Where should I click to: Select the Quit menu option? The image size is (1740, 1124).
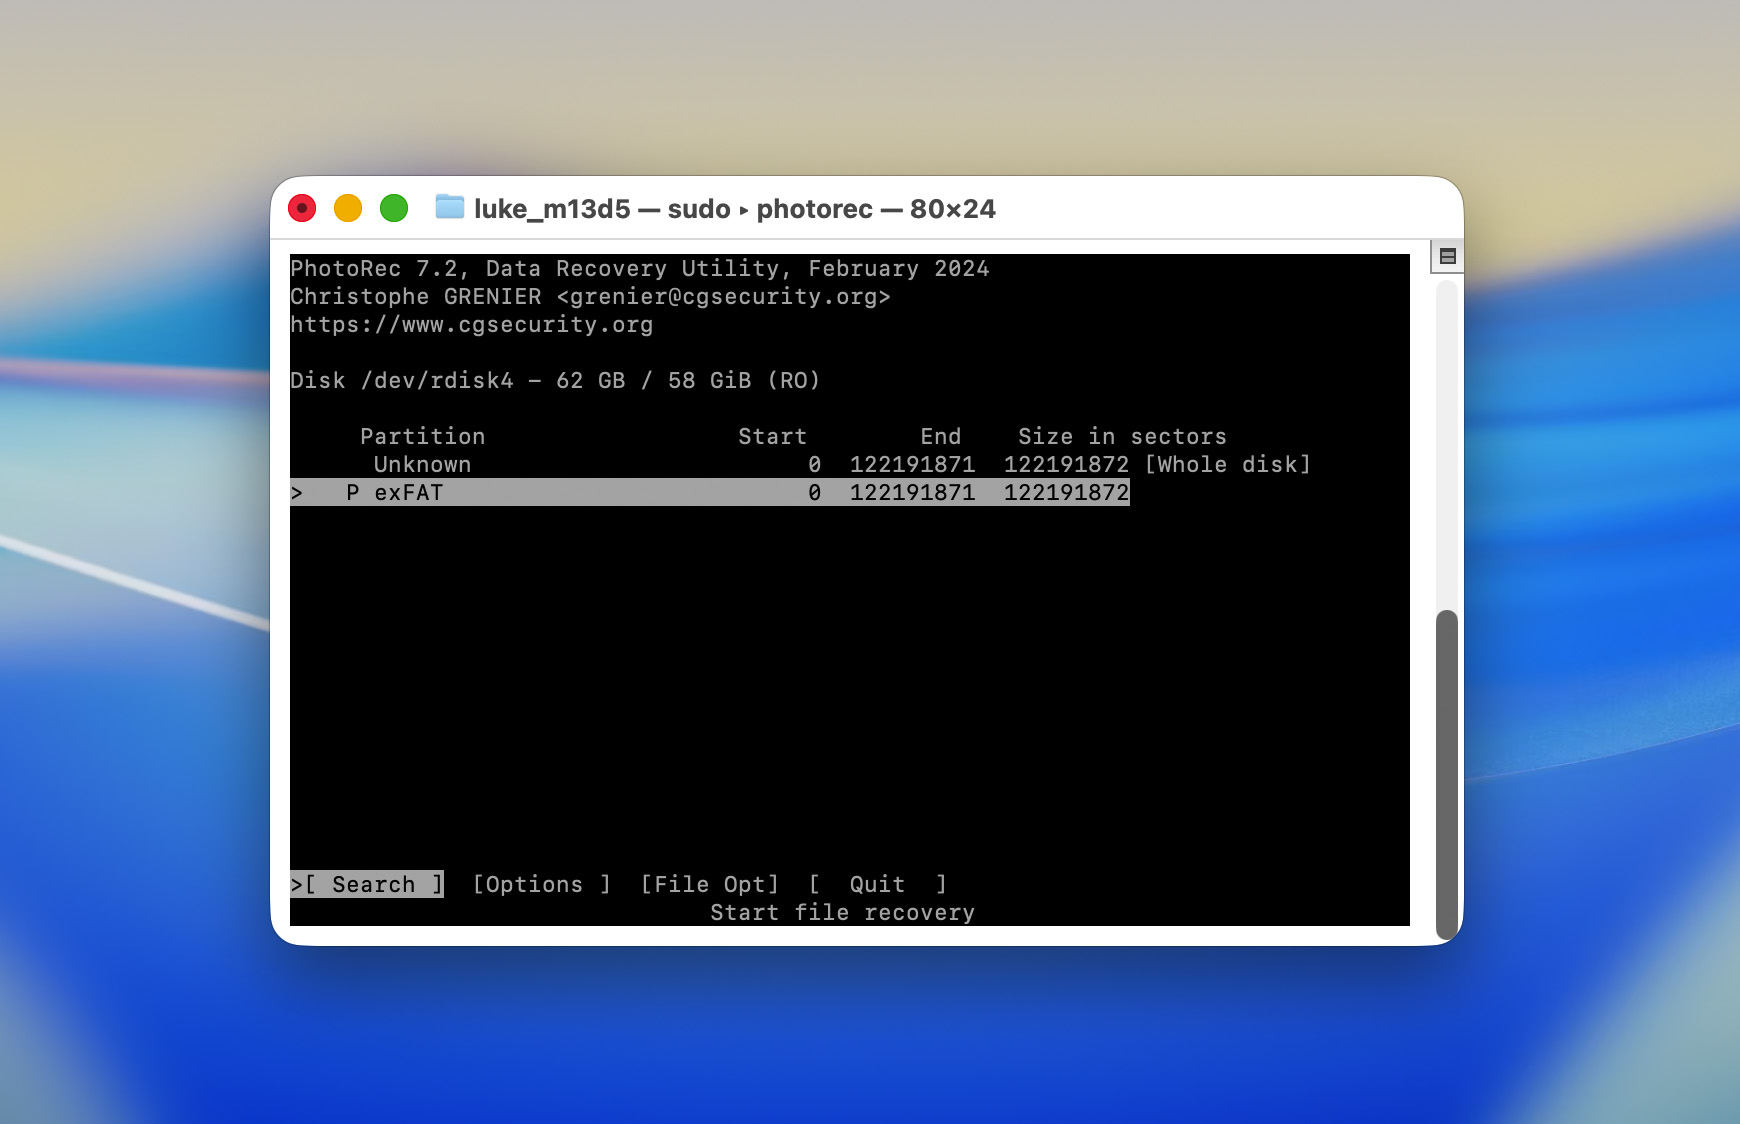pos(877,884)
